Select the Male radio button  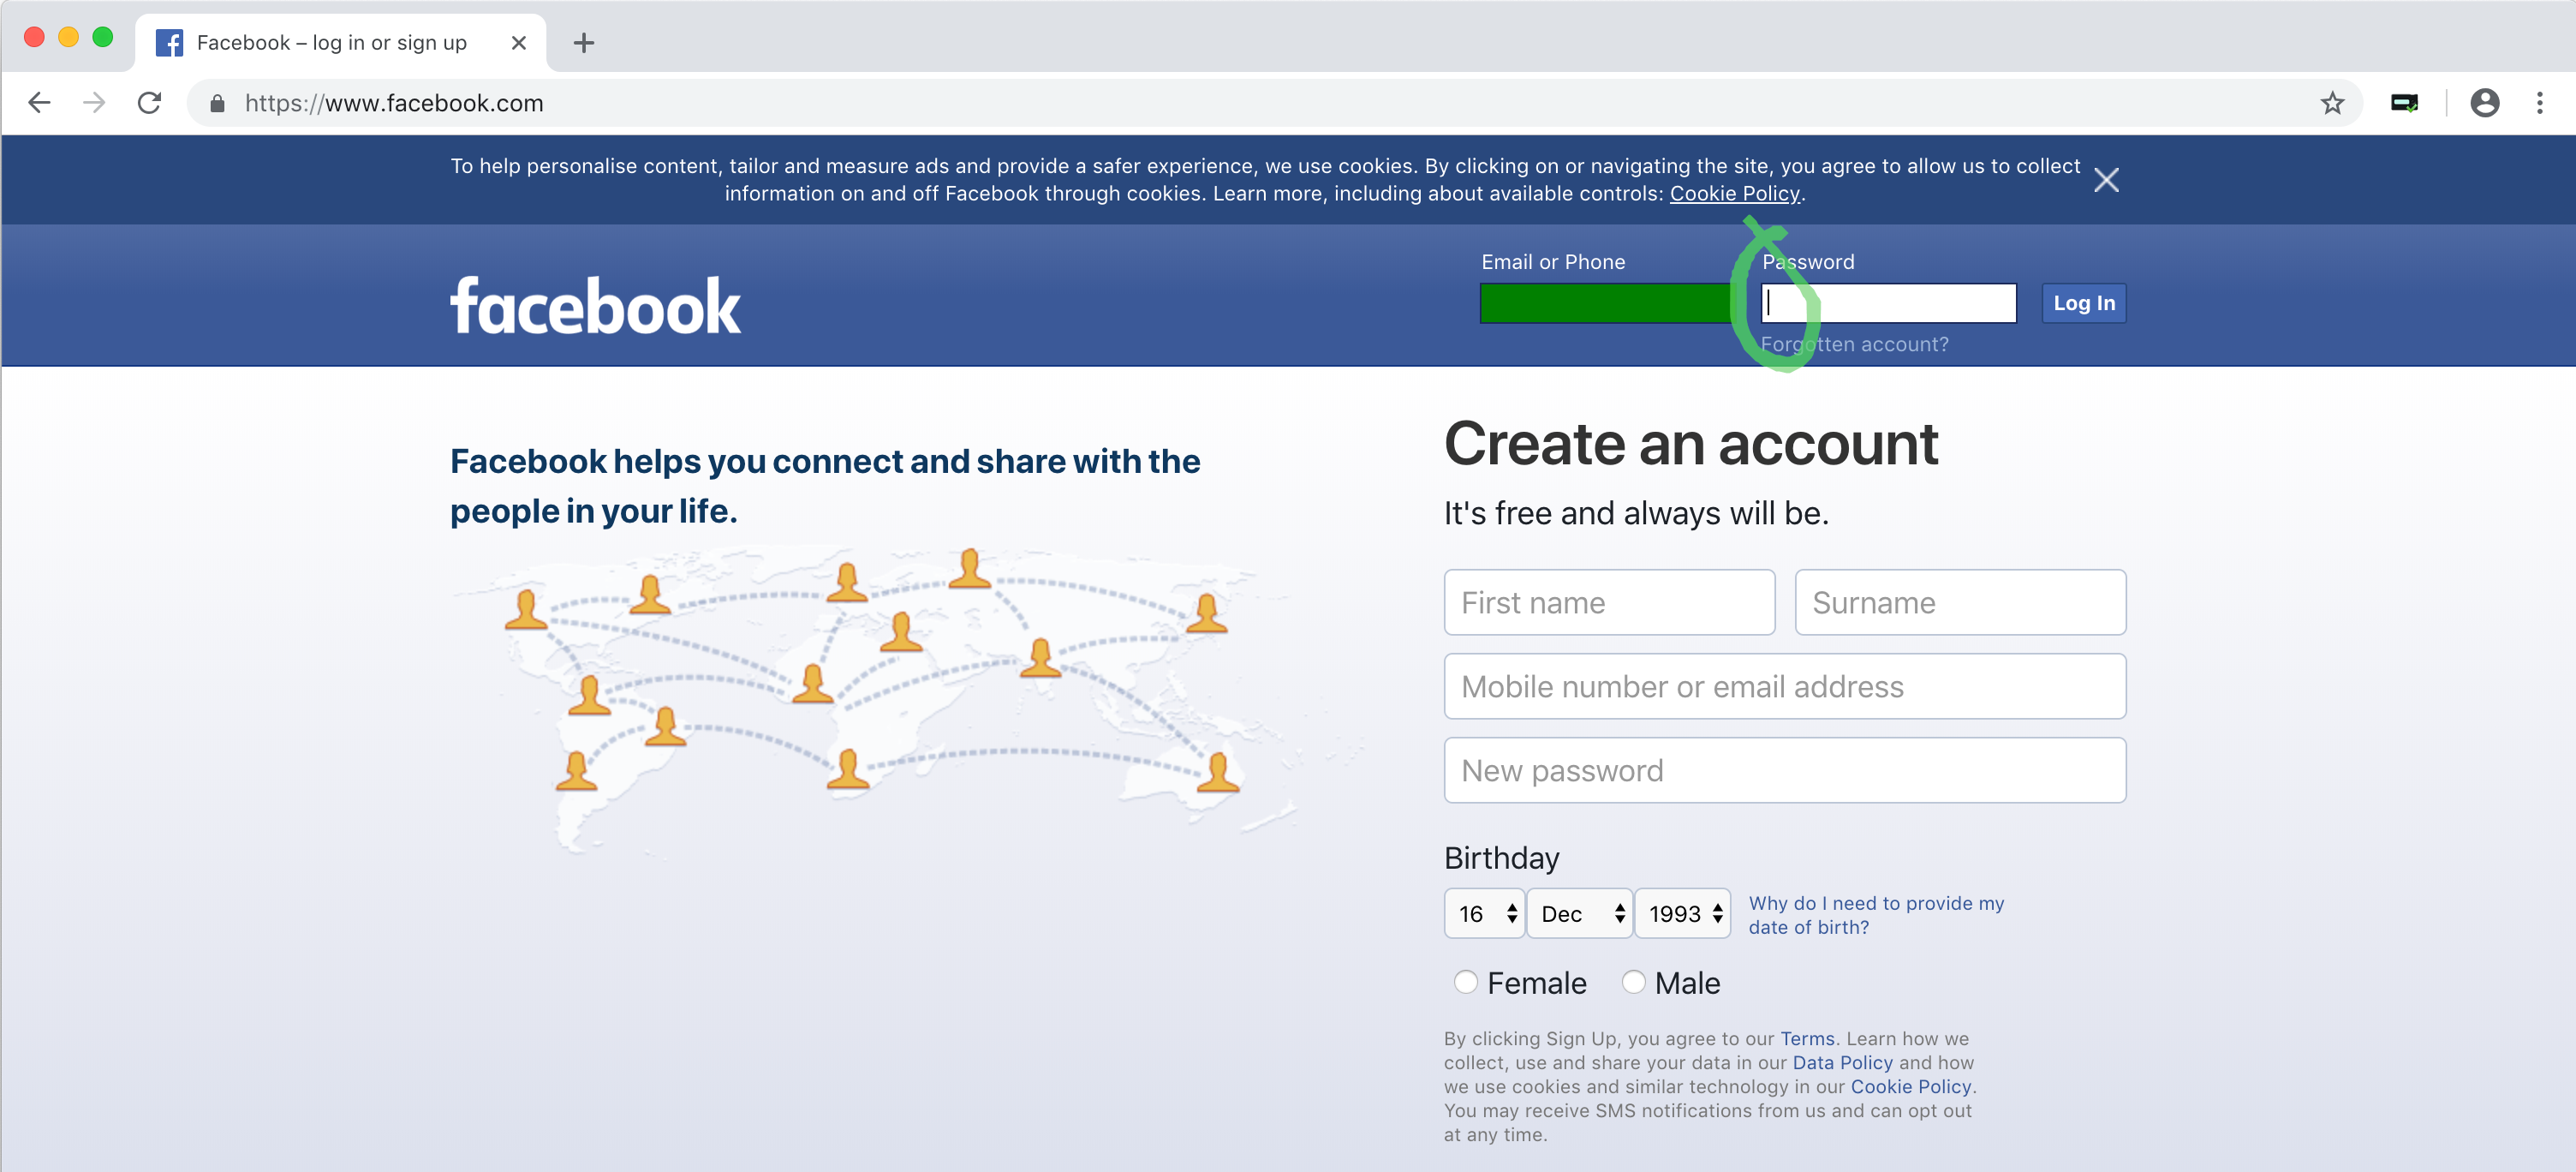[x=1633, y=982]
